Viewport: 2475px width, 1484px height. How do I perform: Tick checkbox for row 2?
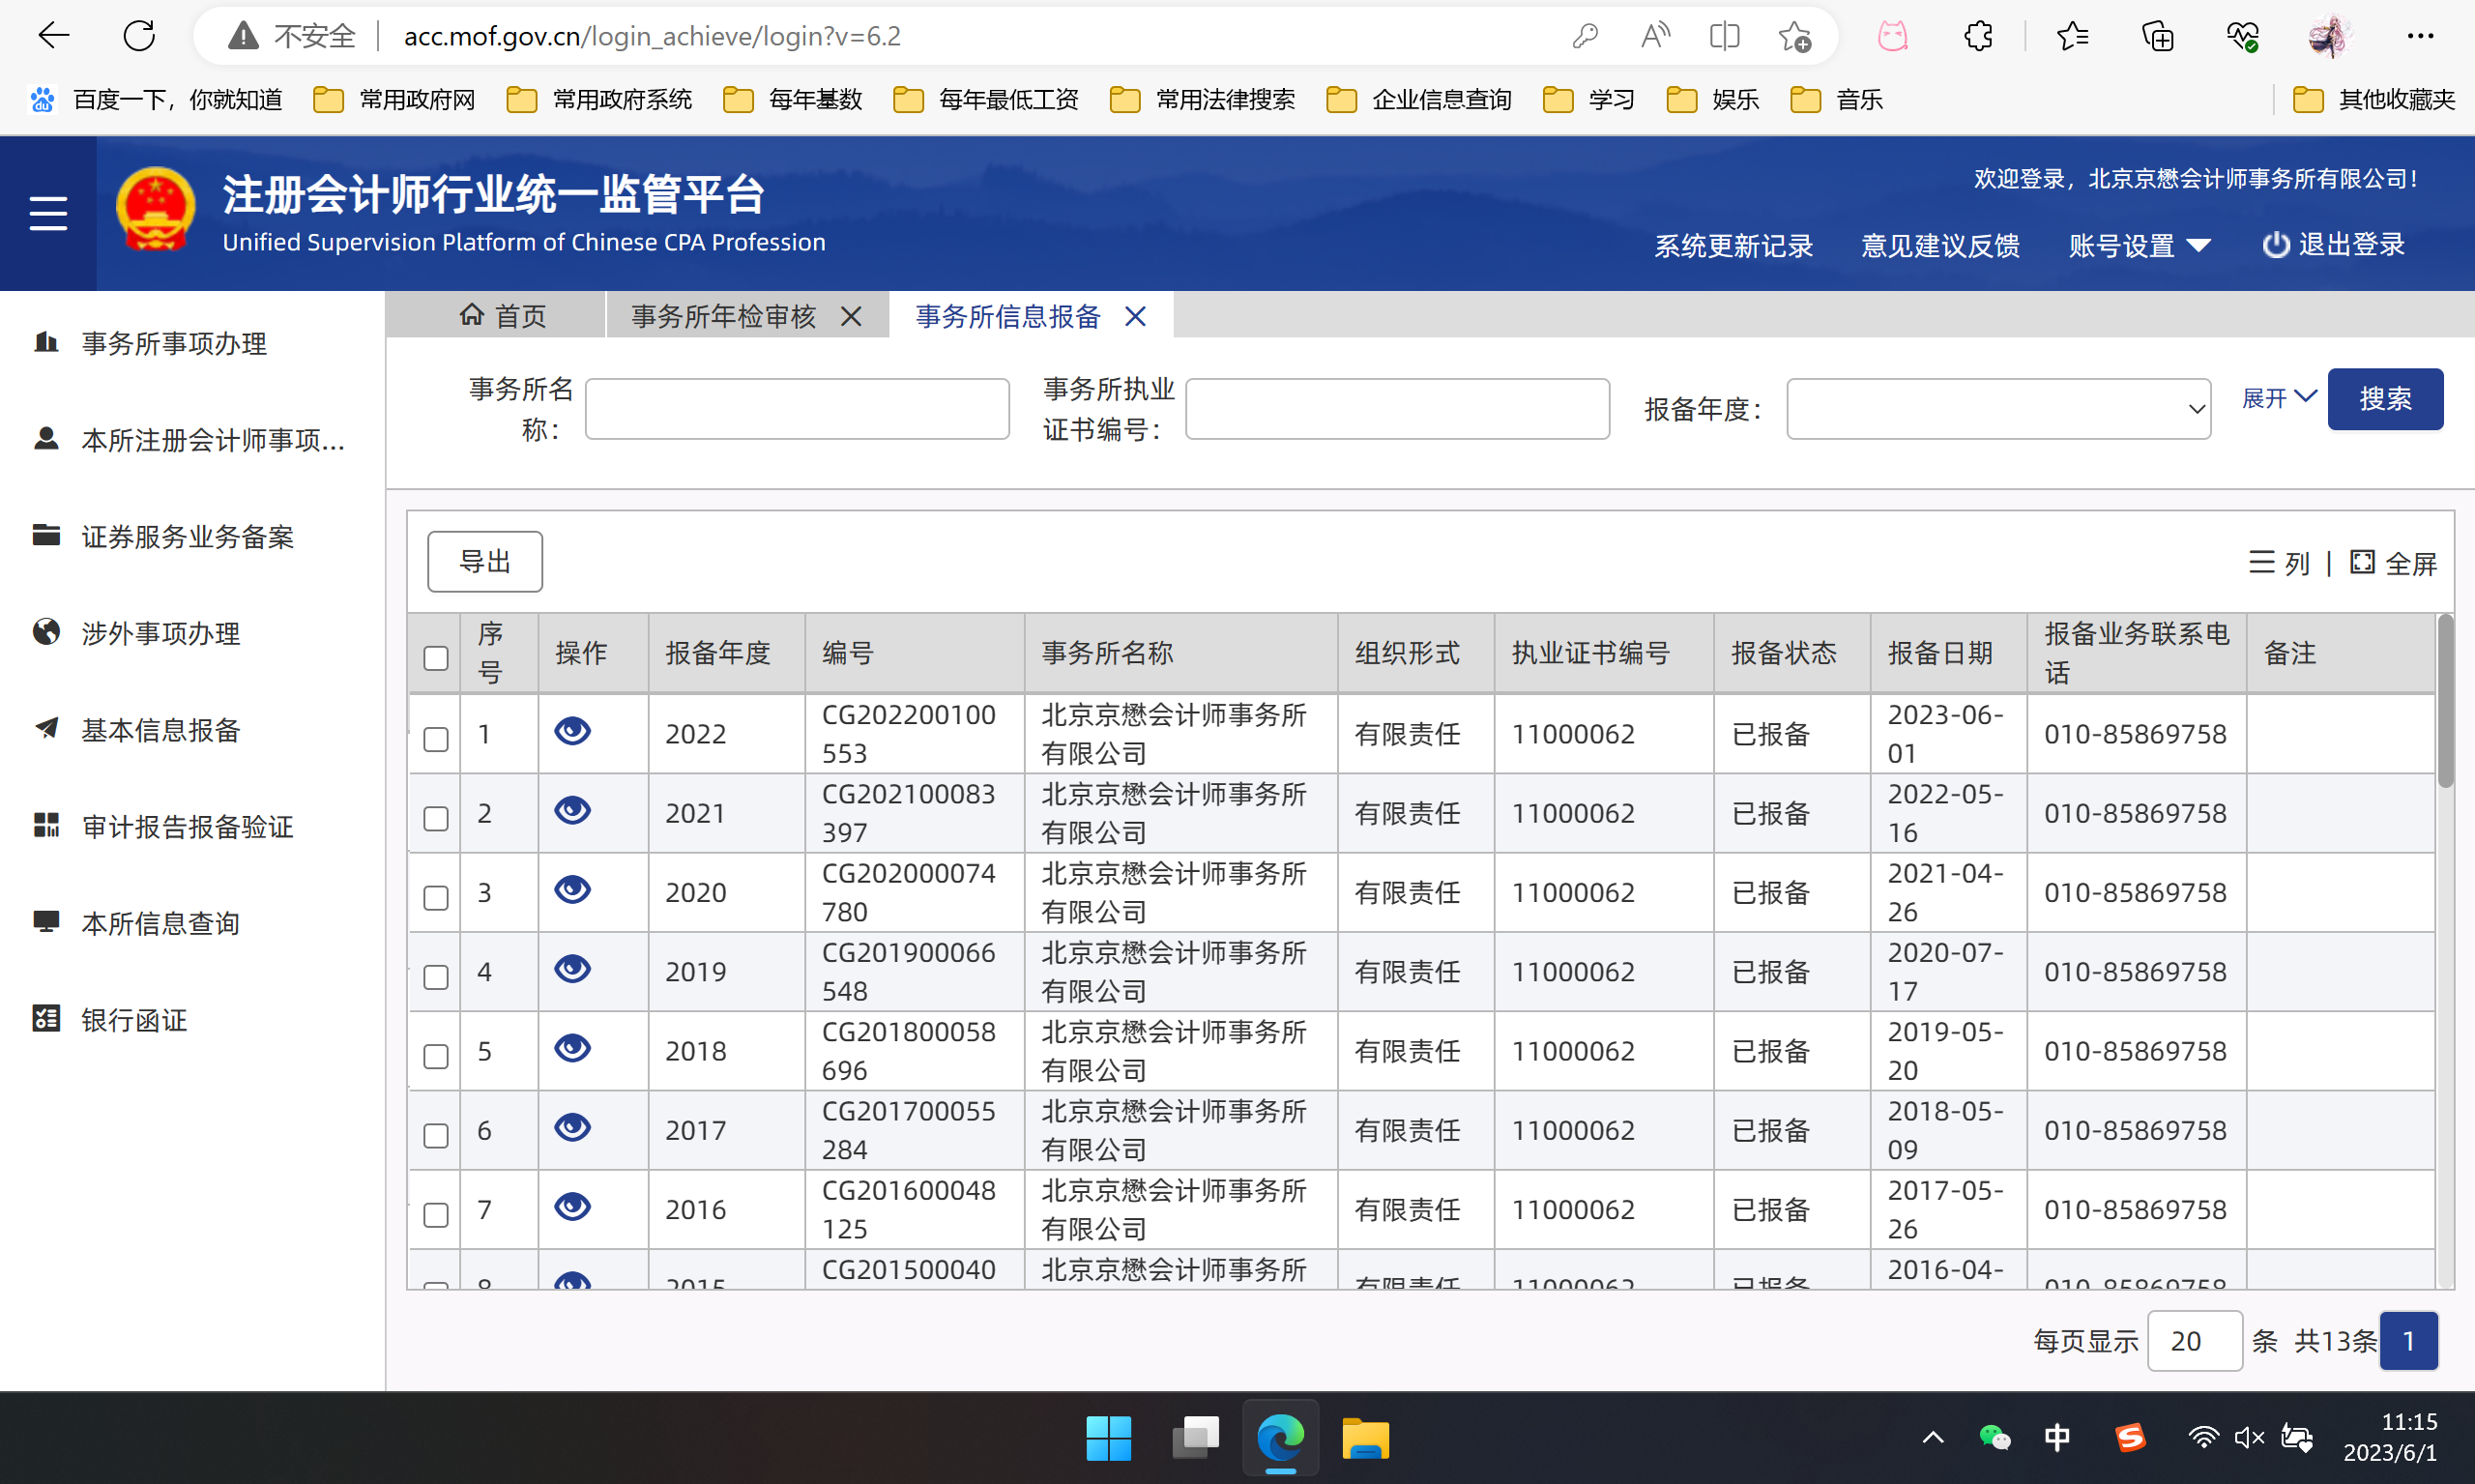pyautogui.click(x=436, y=818)
